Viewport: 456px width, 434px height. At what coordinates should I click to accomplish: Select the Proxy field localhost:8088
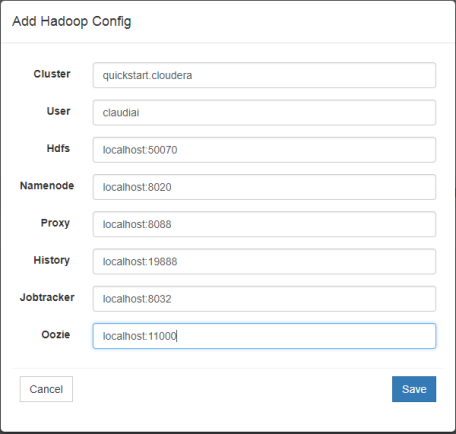[264, 224]
